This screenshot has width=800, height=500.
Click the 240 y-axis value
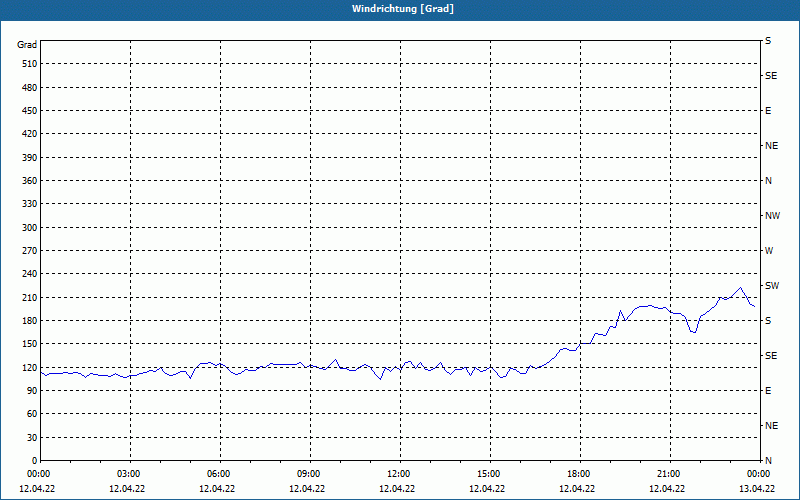coord(30,274)
